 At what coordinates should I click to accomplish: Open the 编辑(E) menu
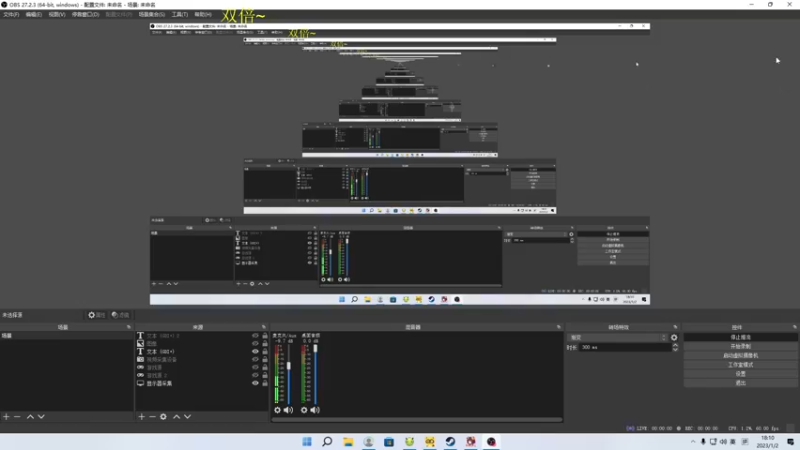34,15
